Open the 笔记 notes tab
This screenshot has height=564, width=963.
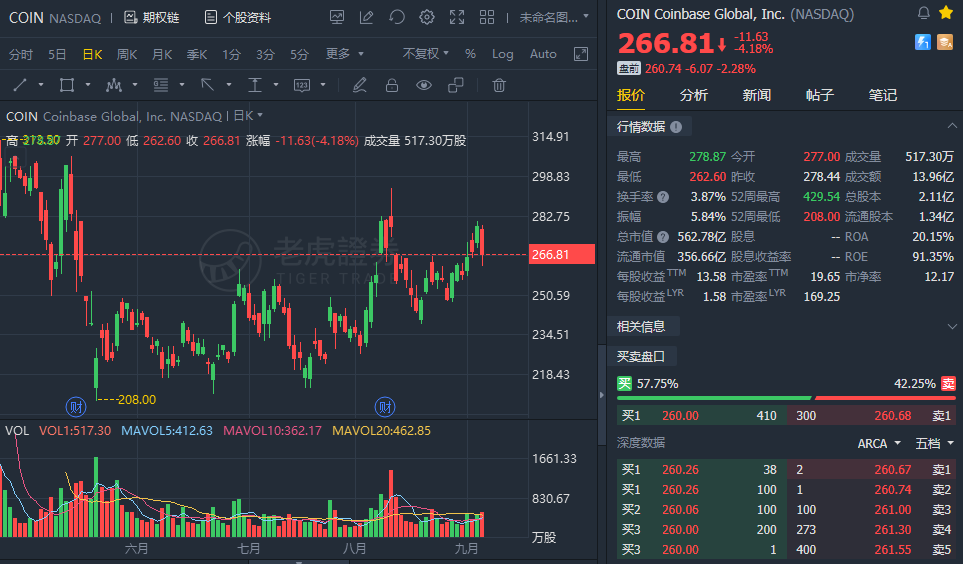pos(883,95)
